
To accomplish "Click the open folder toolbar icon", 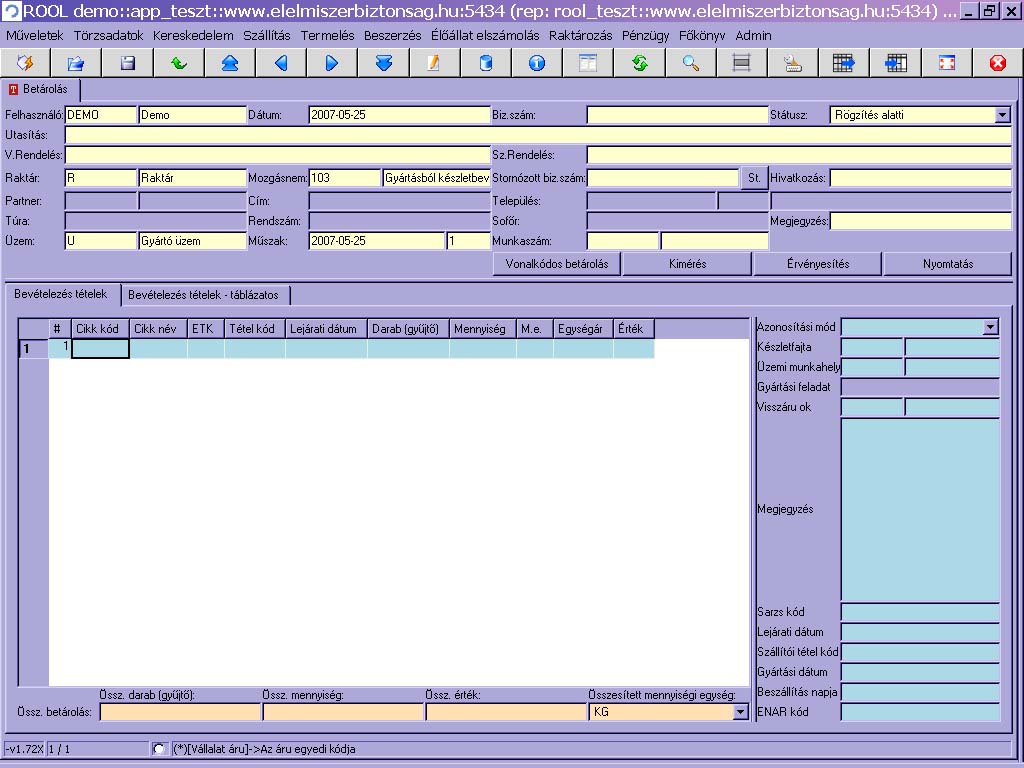I will point(76,63).
